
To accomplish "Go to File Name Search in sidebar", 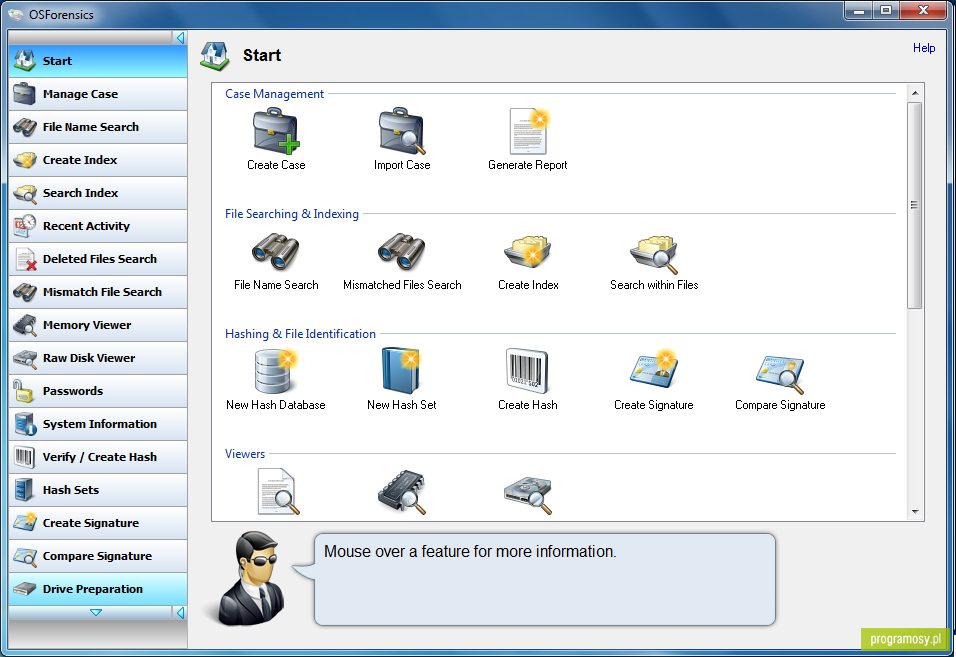I will pos(98,127).
